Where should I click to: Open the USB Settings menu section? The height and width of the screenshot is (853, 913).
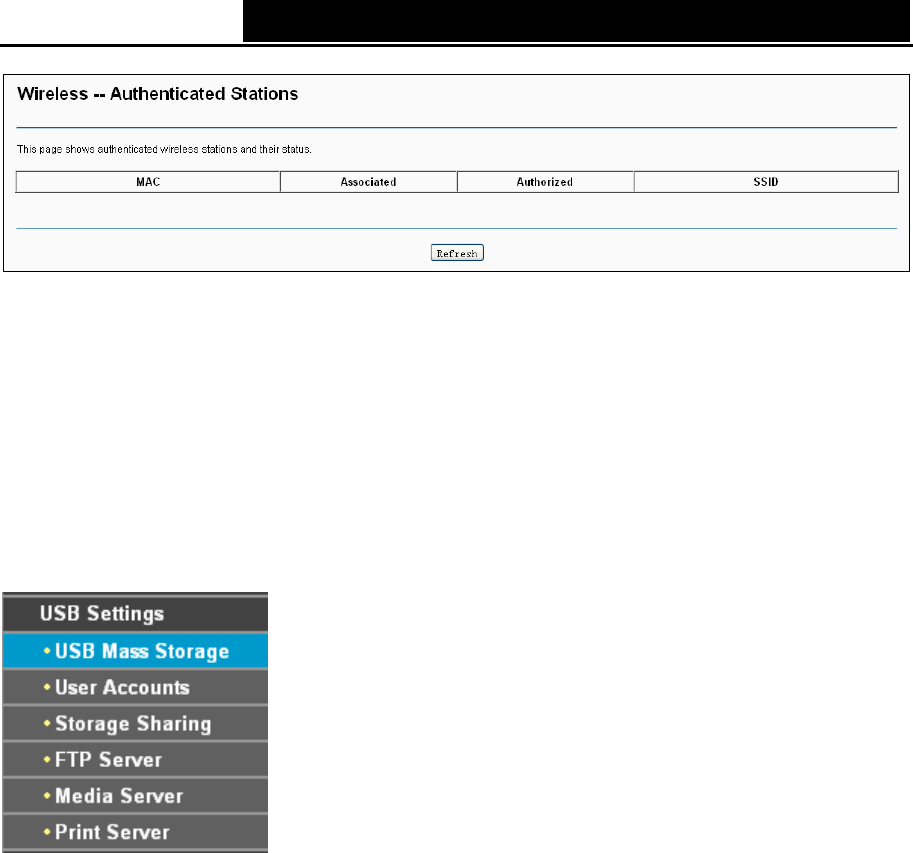click(x=135, y=613)
